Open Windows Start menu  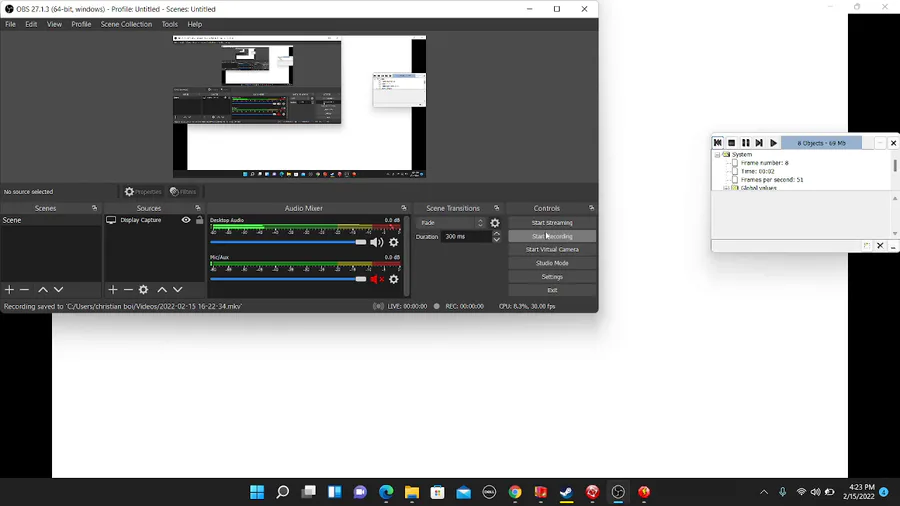(x=257, y=492)
